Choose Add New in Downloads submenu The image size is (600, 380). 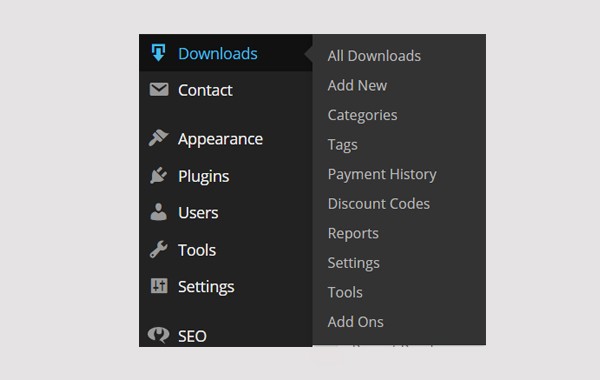pyautogui.click(x=357, y=85)
